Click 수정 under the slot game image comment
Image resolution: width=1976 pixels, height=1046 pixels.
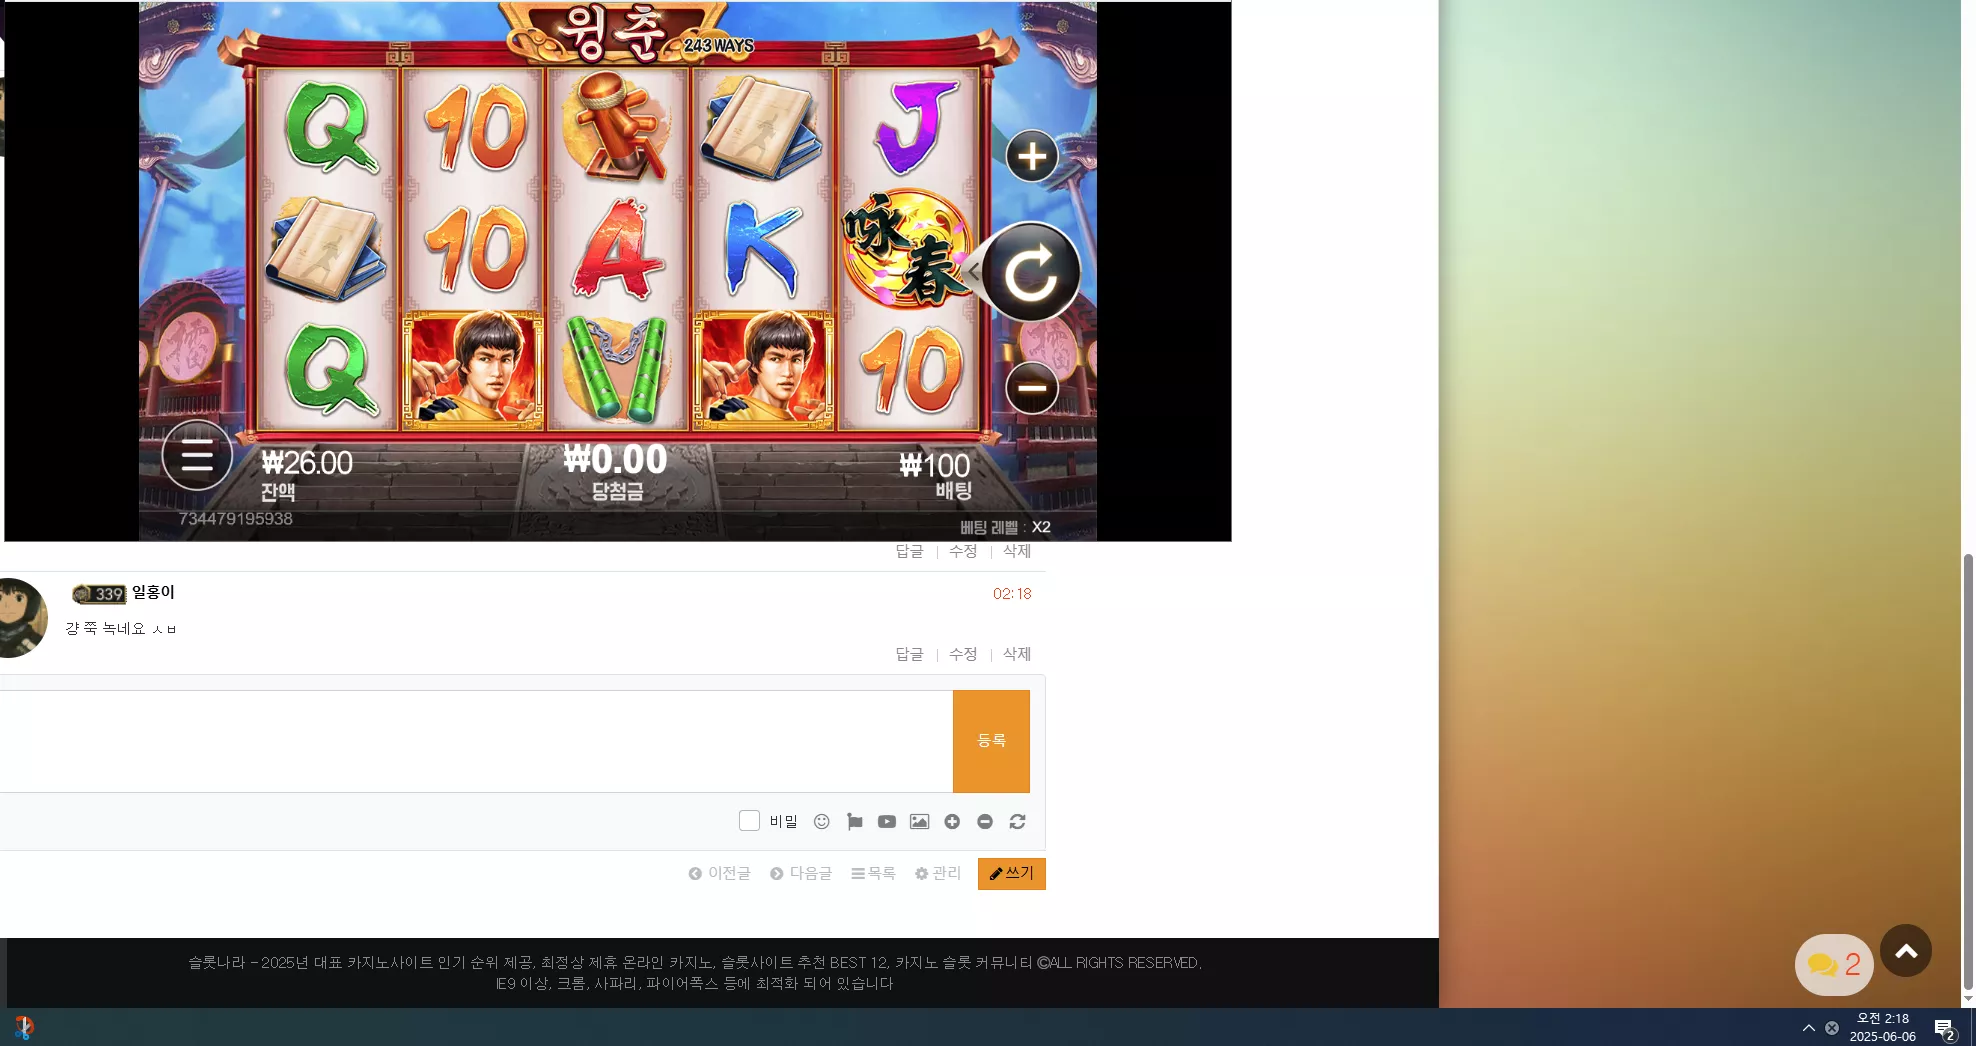(963, 551)
